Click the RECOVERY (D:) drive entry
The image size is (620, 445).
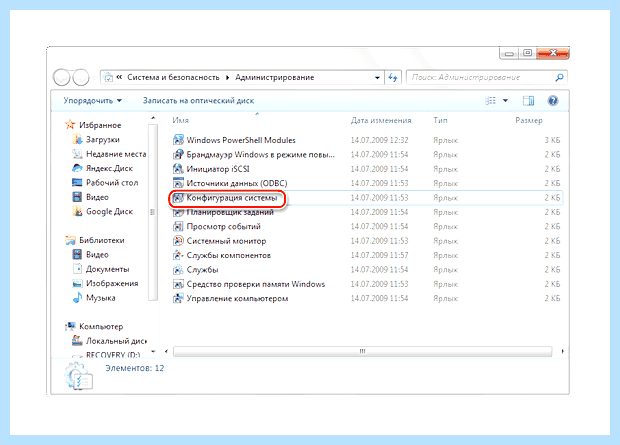point(113,355)
